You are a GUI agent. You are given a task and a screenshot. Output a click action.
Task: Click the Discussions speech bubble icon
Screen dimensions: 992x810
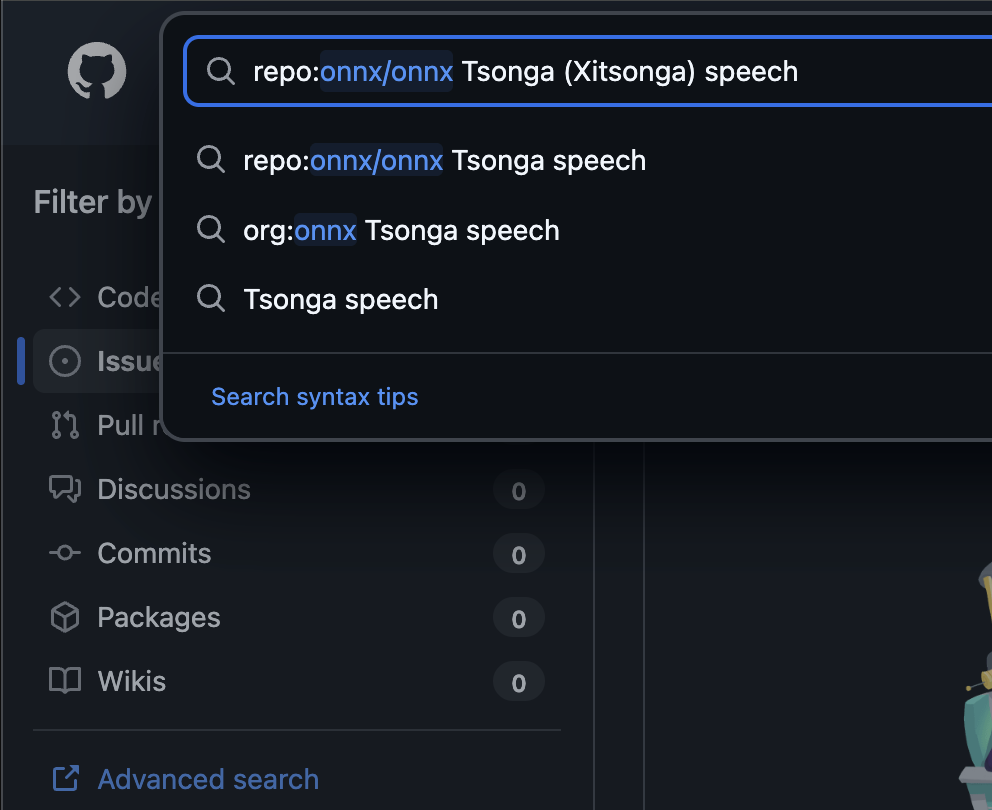pyautogui.click(x=65, y=489)
